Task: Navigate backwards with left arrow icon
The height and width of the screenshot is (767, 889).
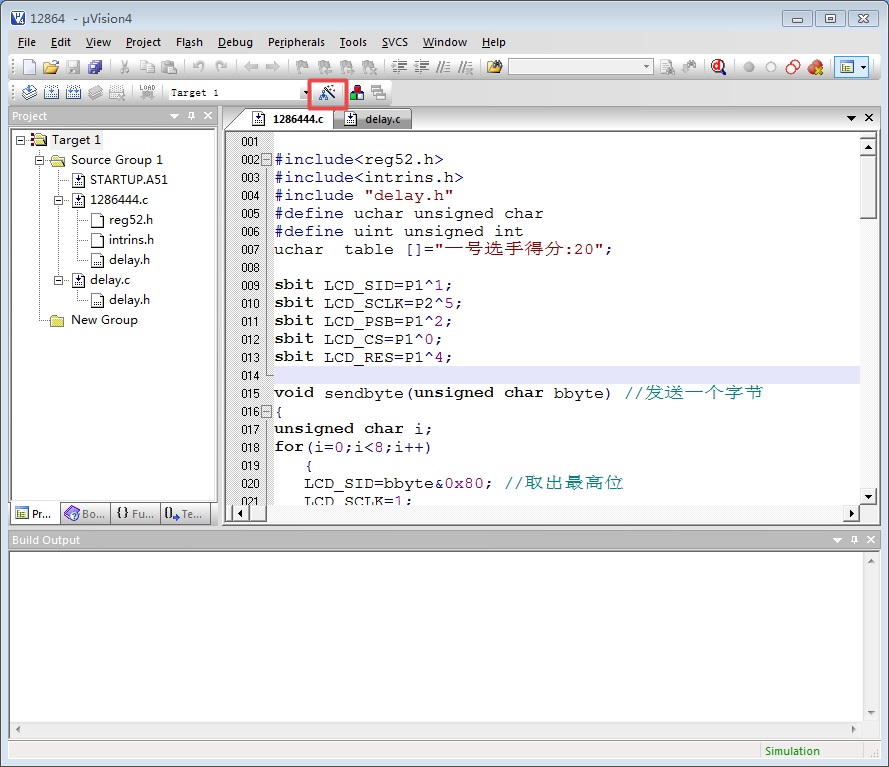Action: point(251,67)
